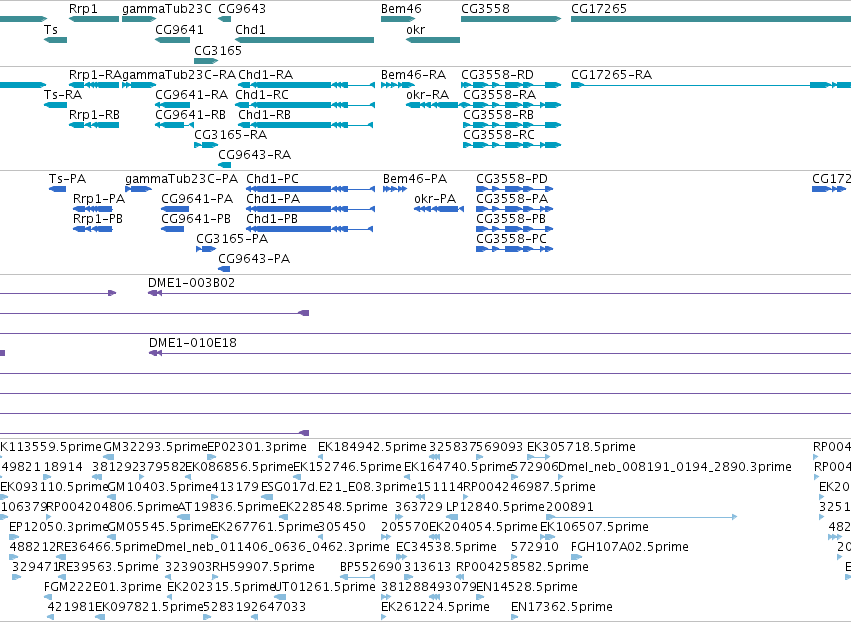Select the Rrp1-PB protein label
This screenshot has width=851, height=622.
coord(98,218)
